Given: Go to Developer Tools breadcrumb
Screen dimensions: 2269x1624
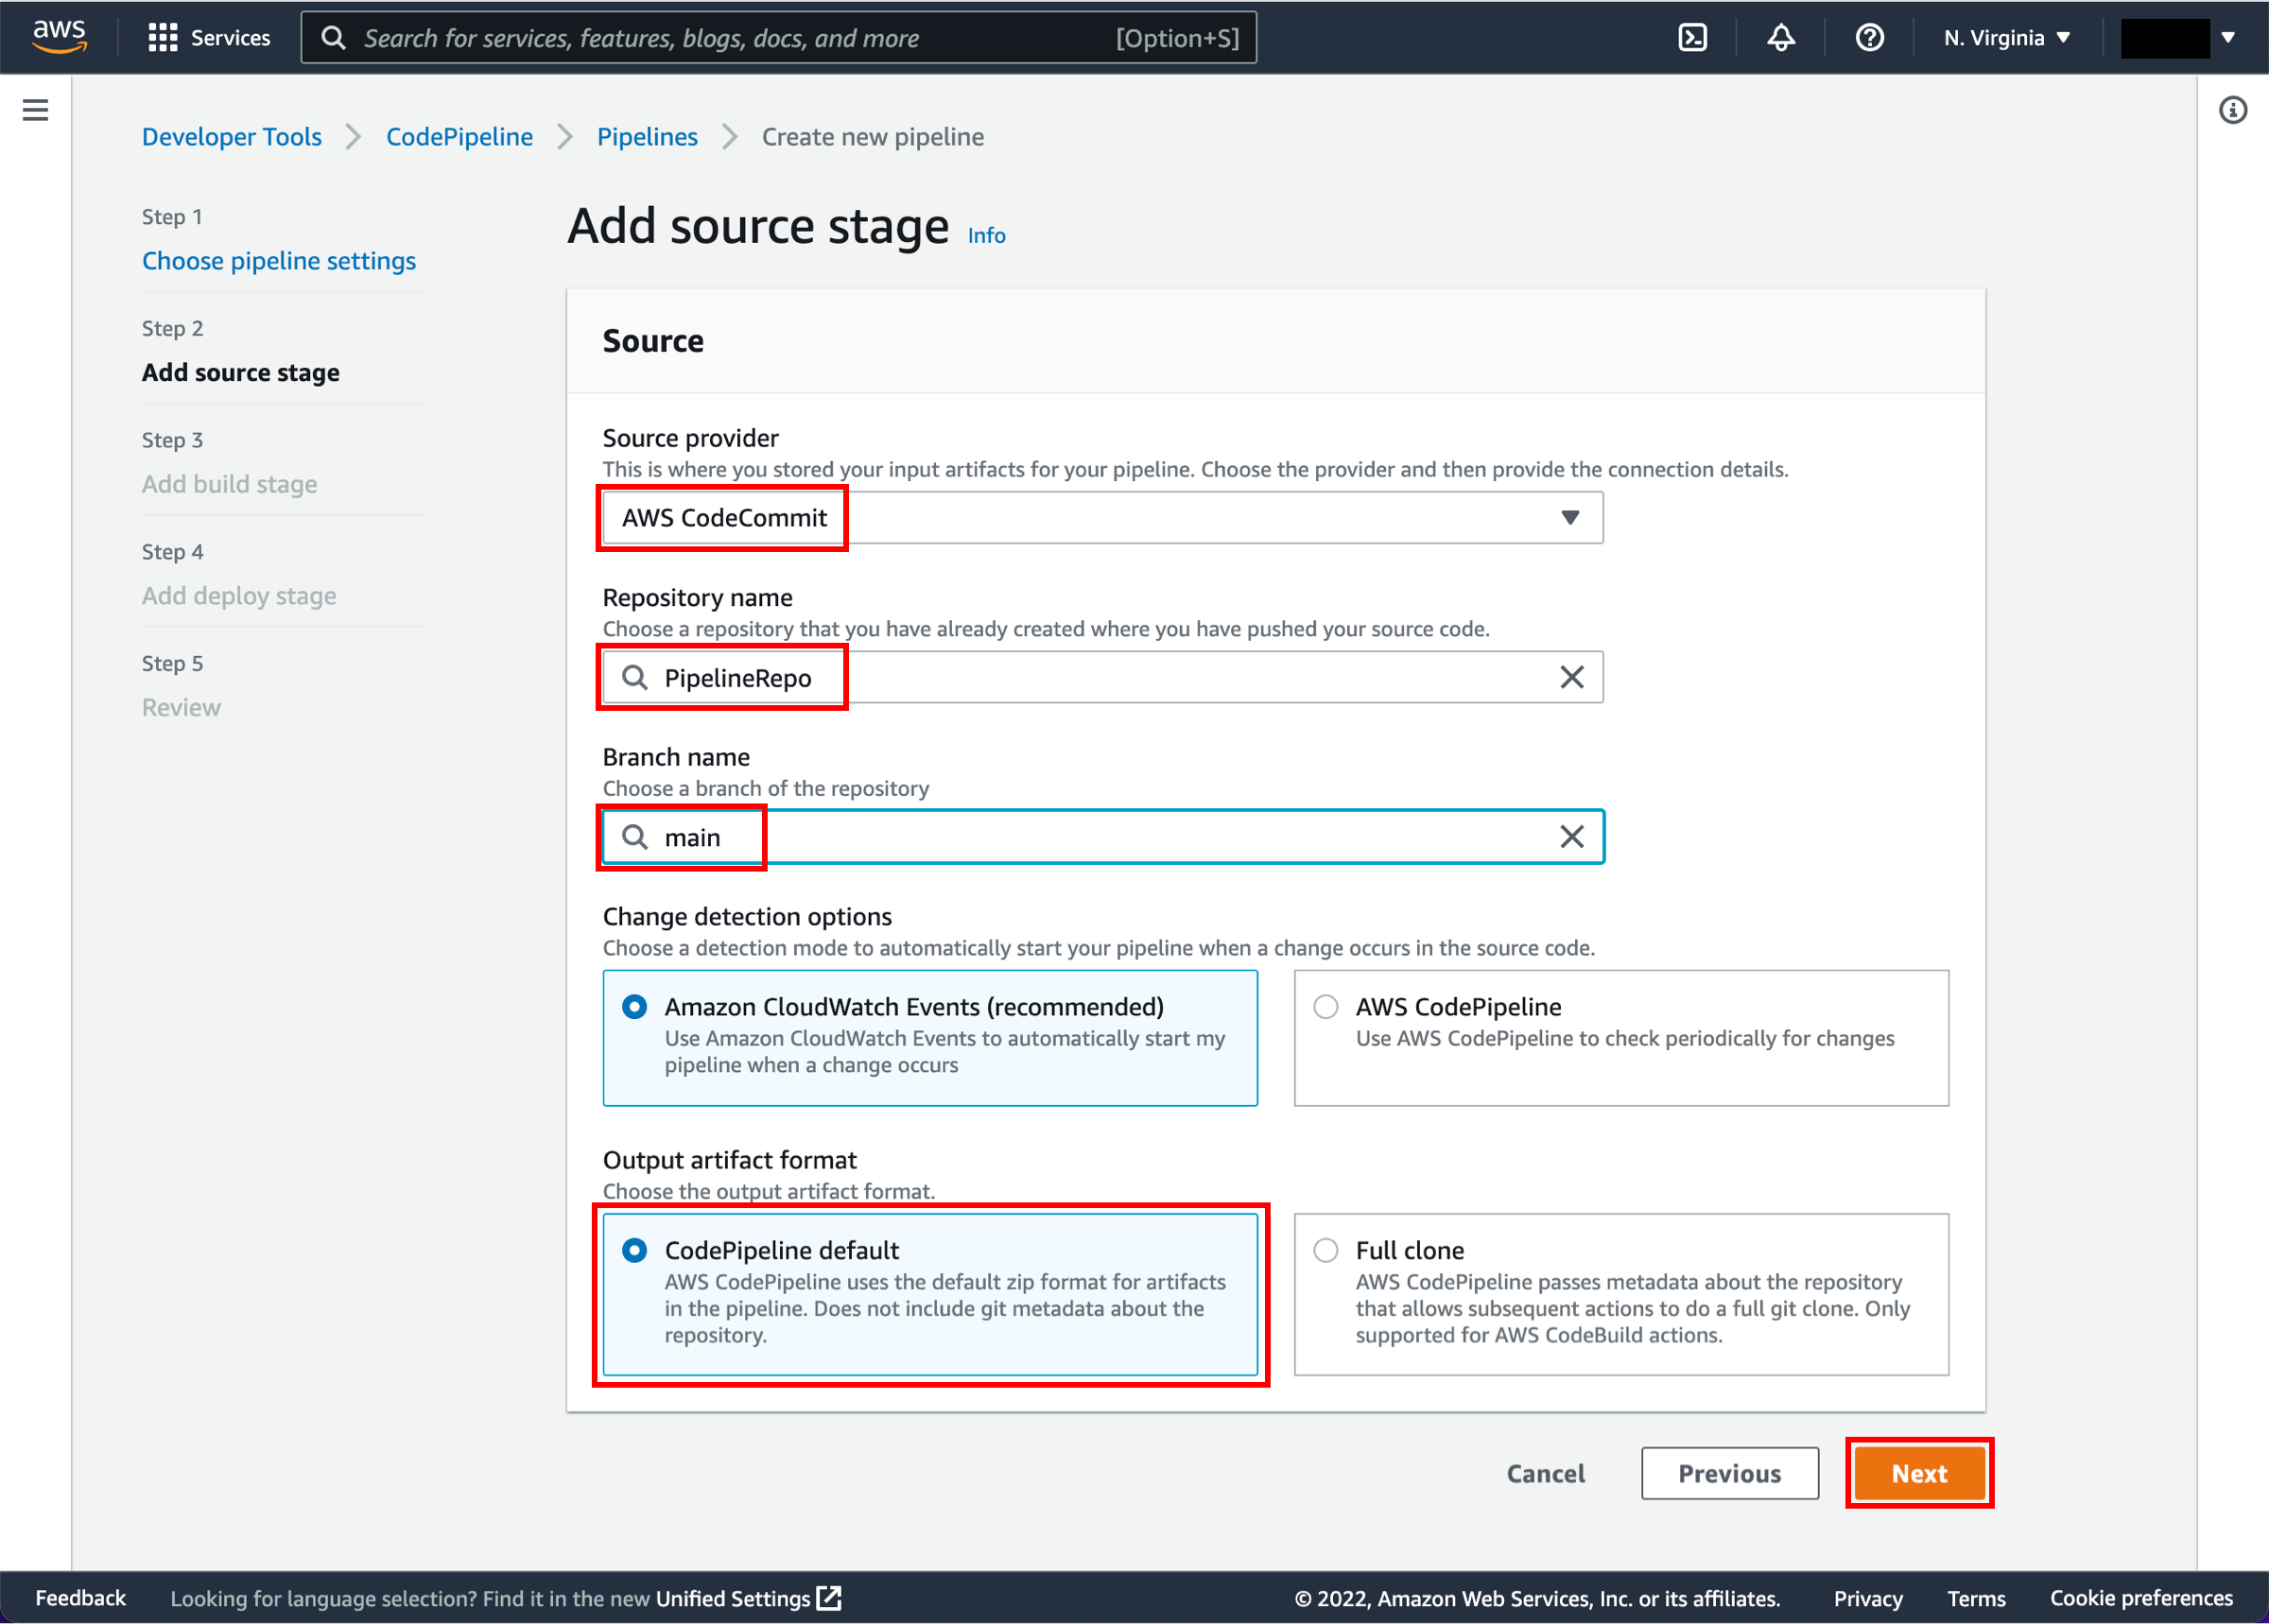Looking at the screenshot, I should [x=231, y=137].
